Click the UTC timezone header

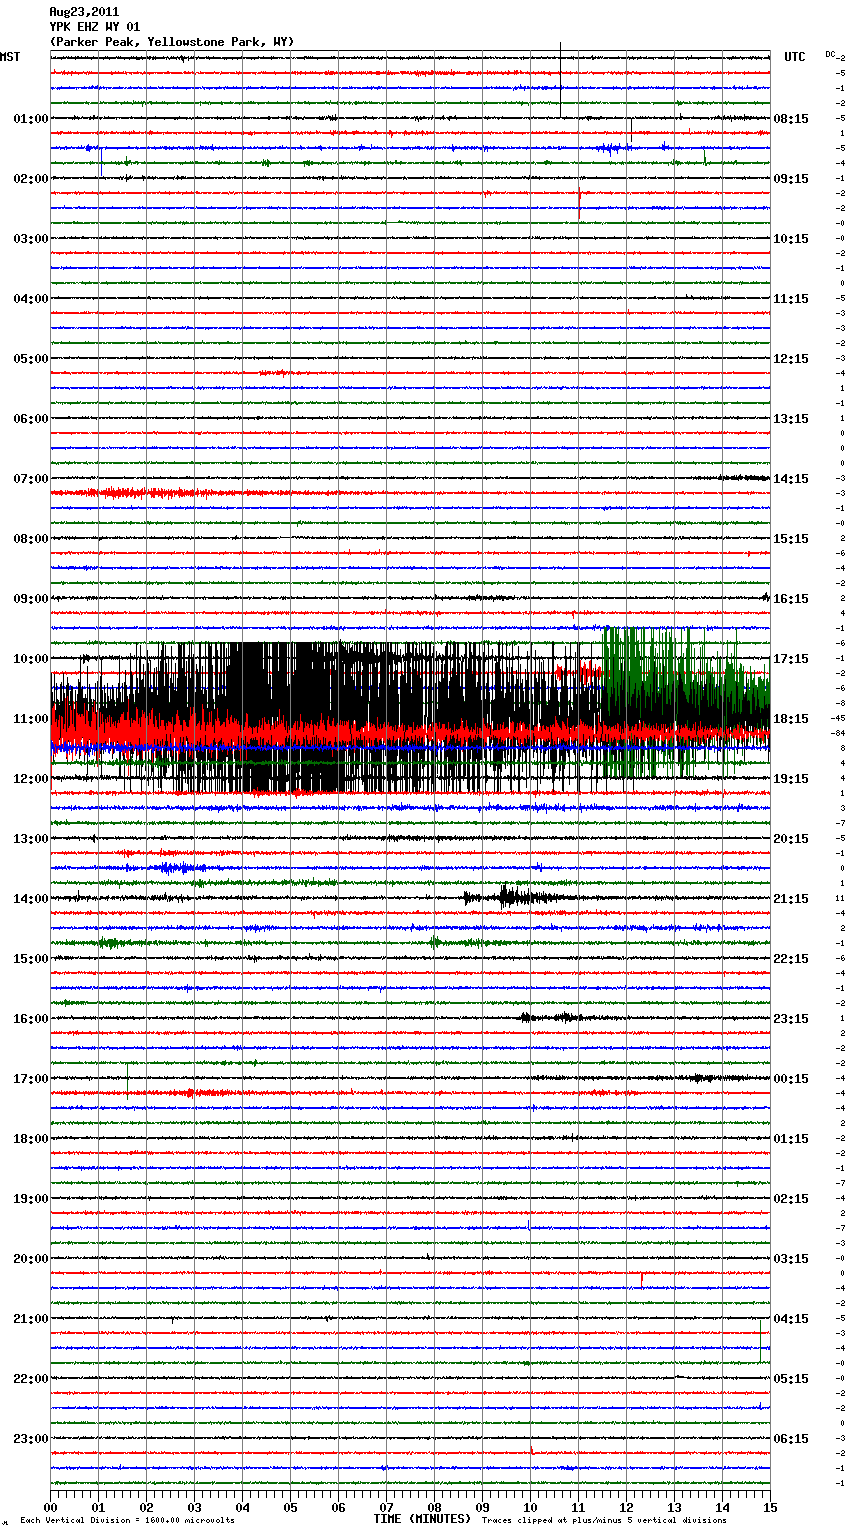(795, 57)
